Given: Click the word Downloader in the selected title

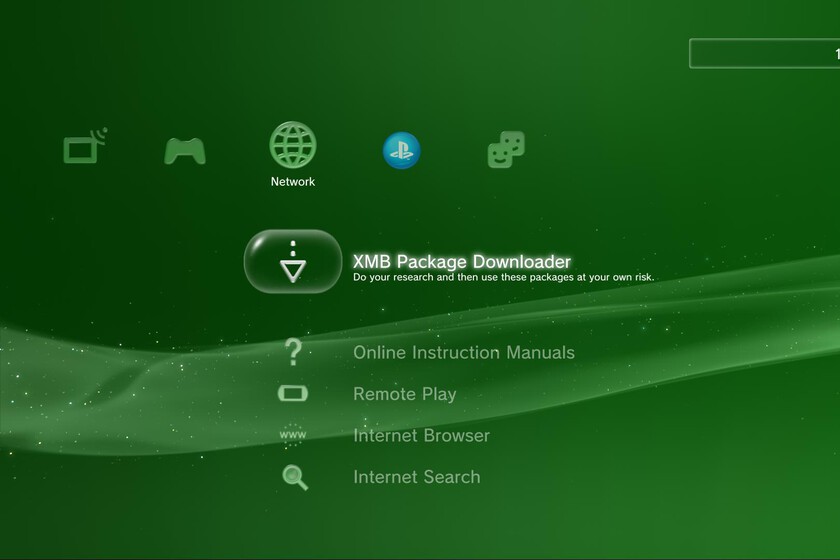Looking at the screenshot, I should coord(522,262).
